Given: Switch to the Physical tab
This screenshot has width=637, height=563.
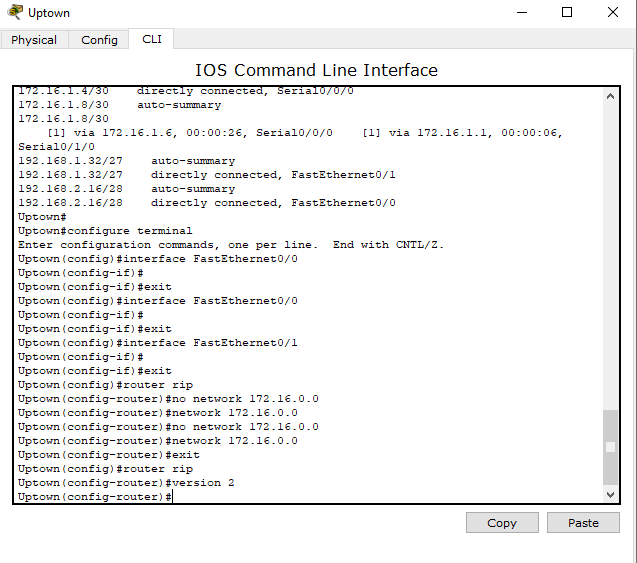Looking at the screenshot, I should pyautogui.click(x=34, y=40).
